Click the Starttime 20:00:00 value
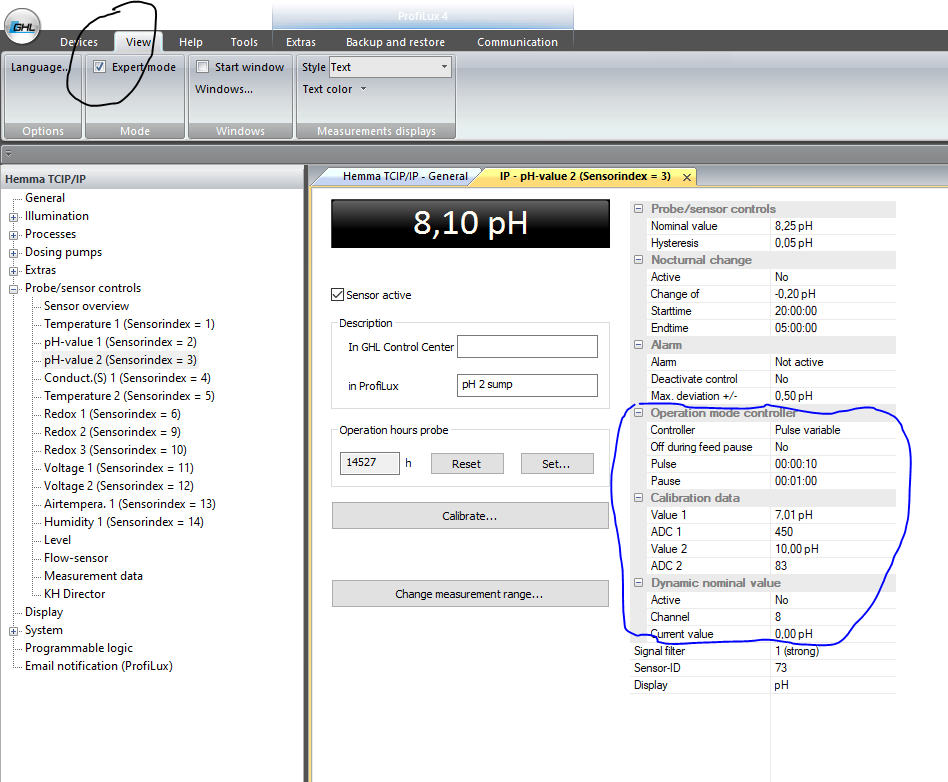This screenshot has height=782, width=948. point(833,311)
